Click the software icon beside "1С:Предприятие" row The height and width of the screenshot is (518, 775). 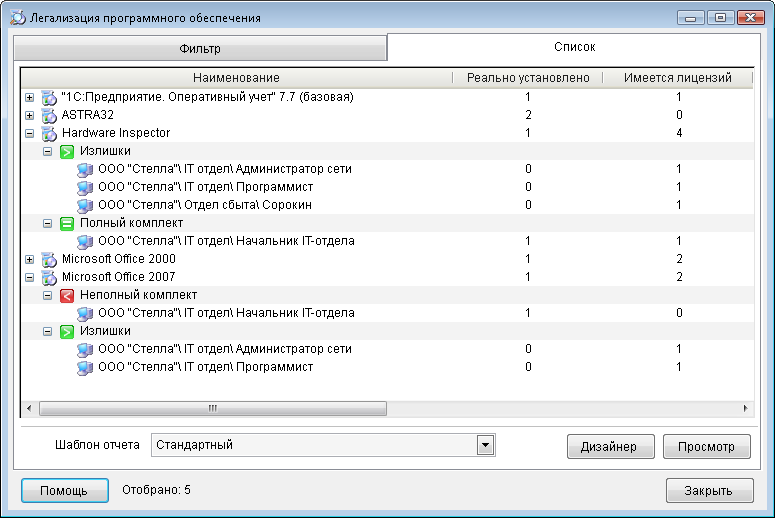49,97
